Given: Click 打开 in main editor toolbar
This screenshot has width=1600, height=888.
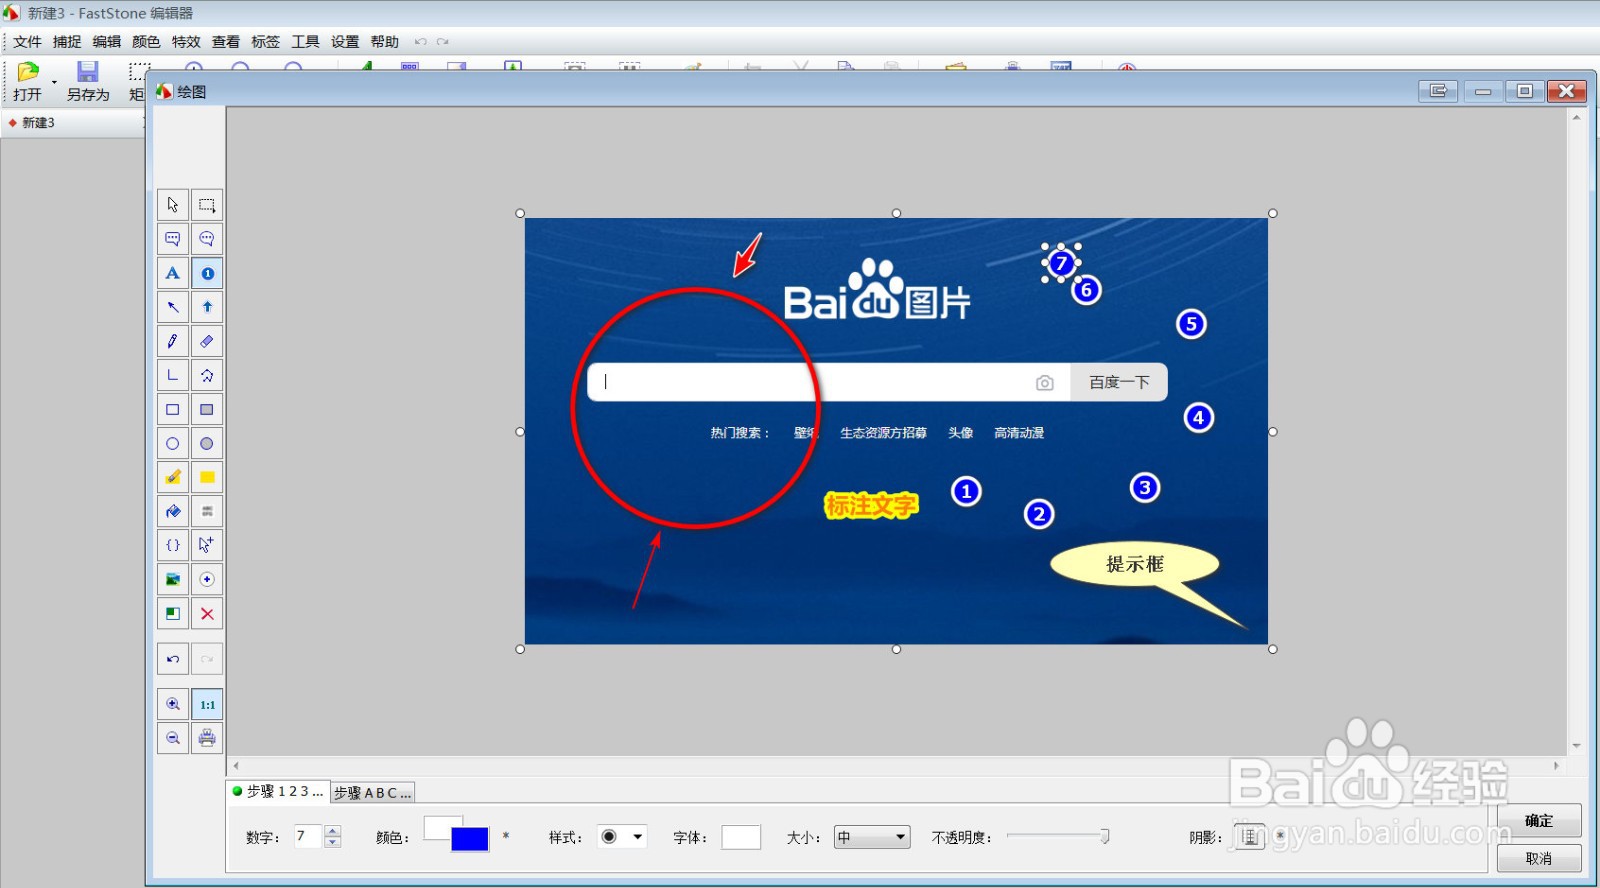Looking at the screenshot, I should tap(27, 82).
